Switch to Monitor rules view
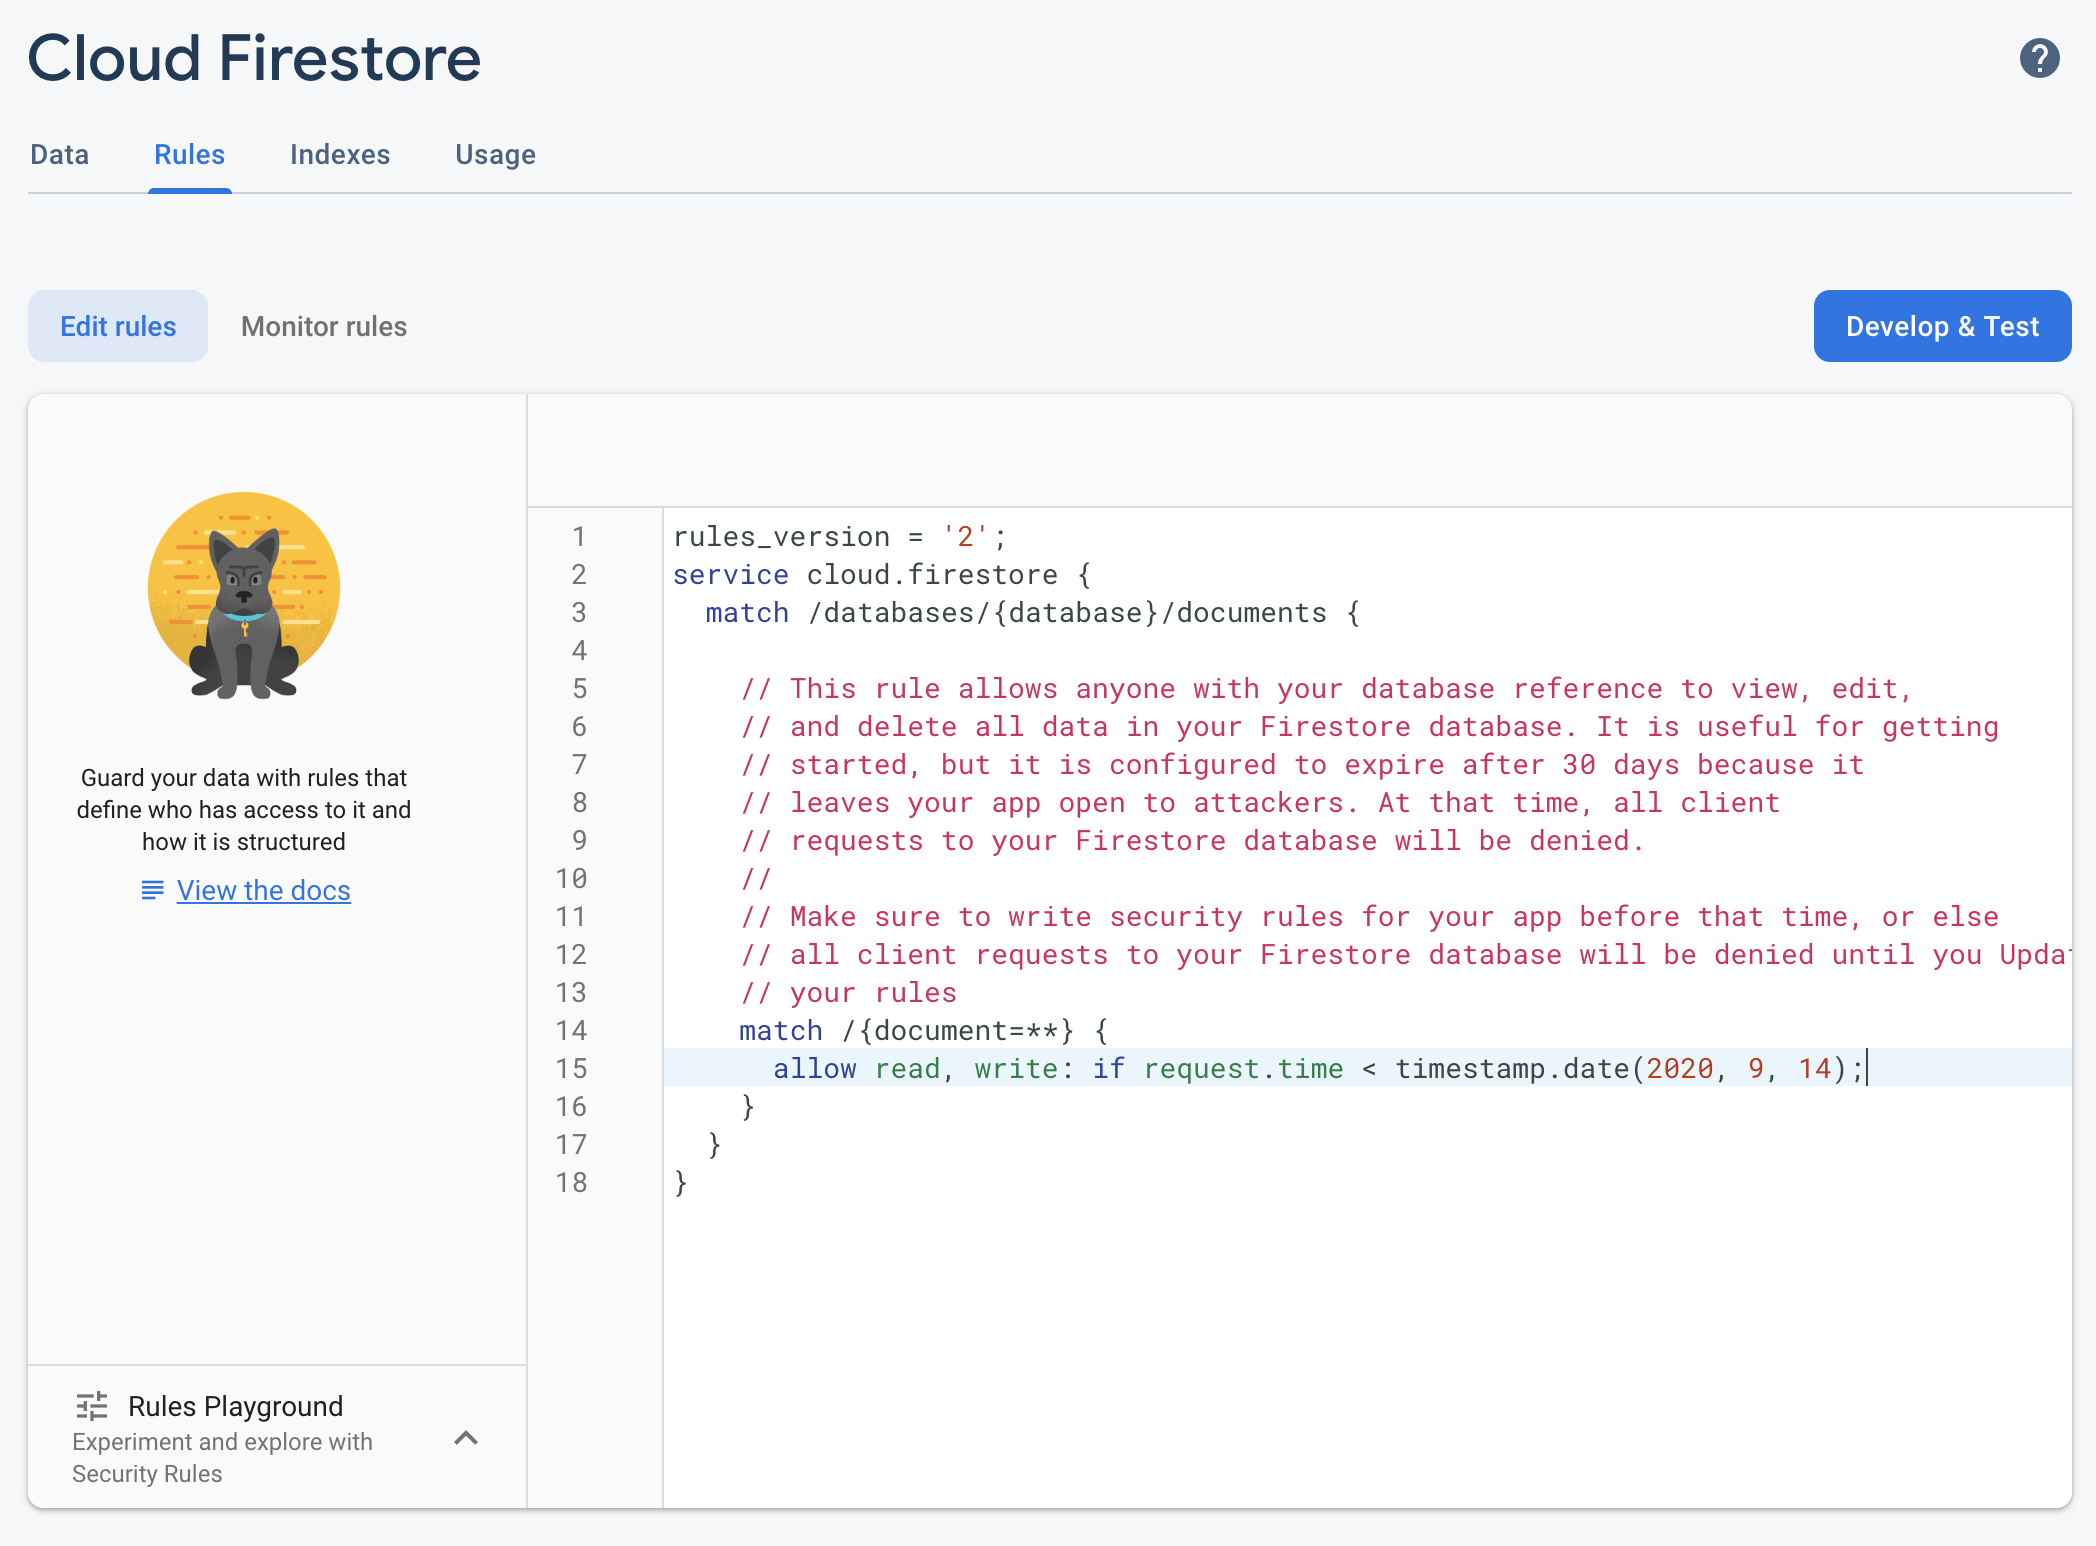2096x1546 pixels. [x=324, y=326]
